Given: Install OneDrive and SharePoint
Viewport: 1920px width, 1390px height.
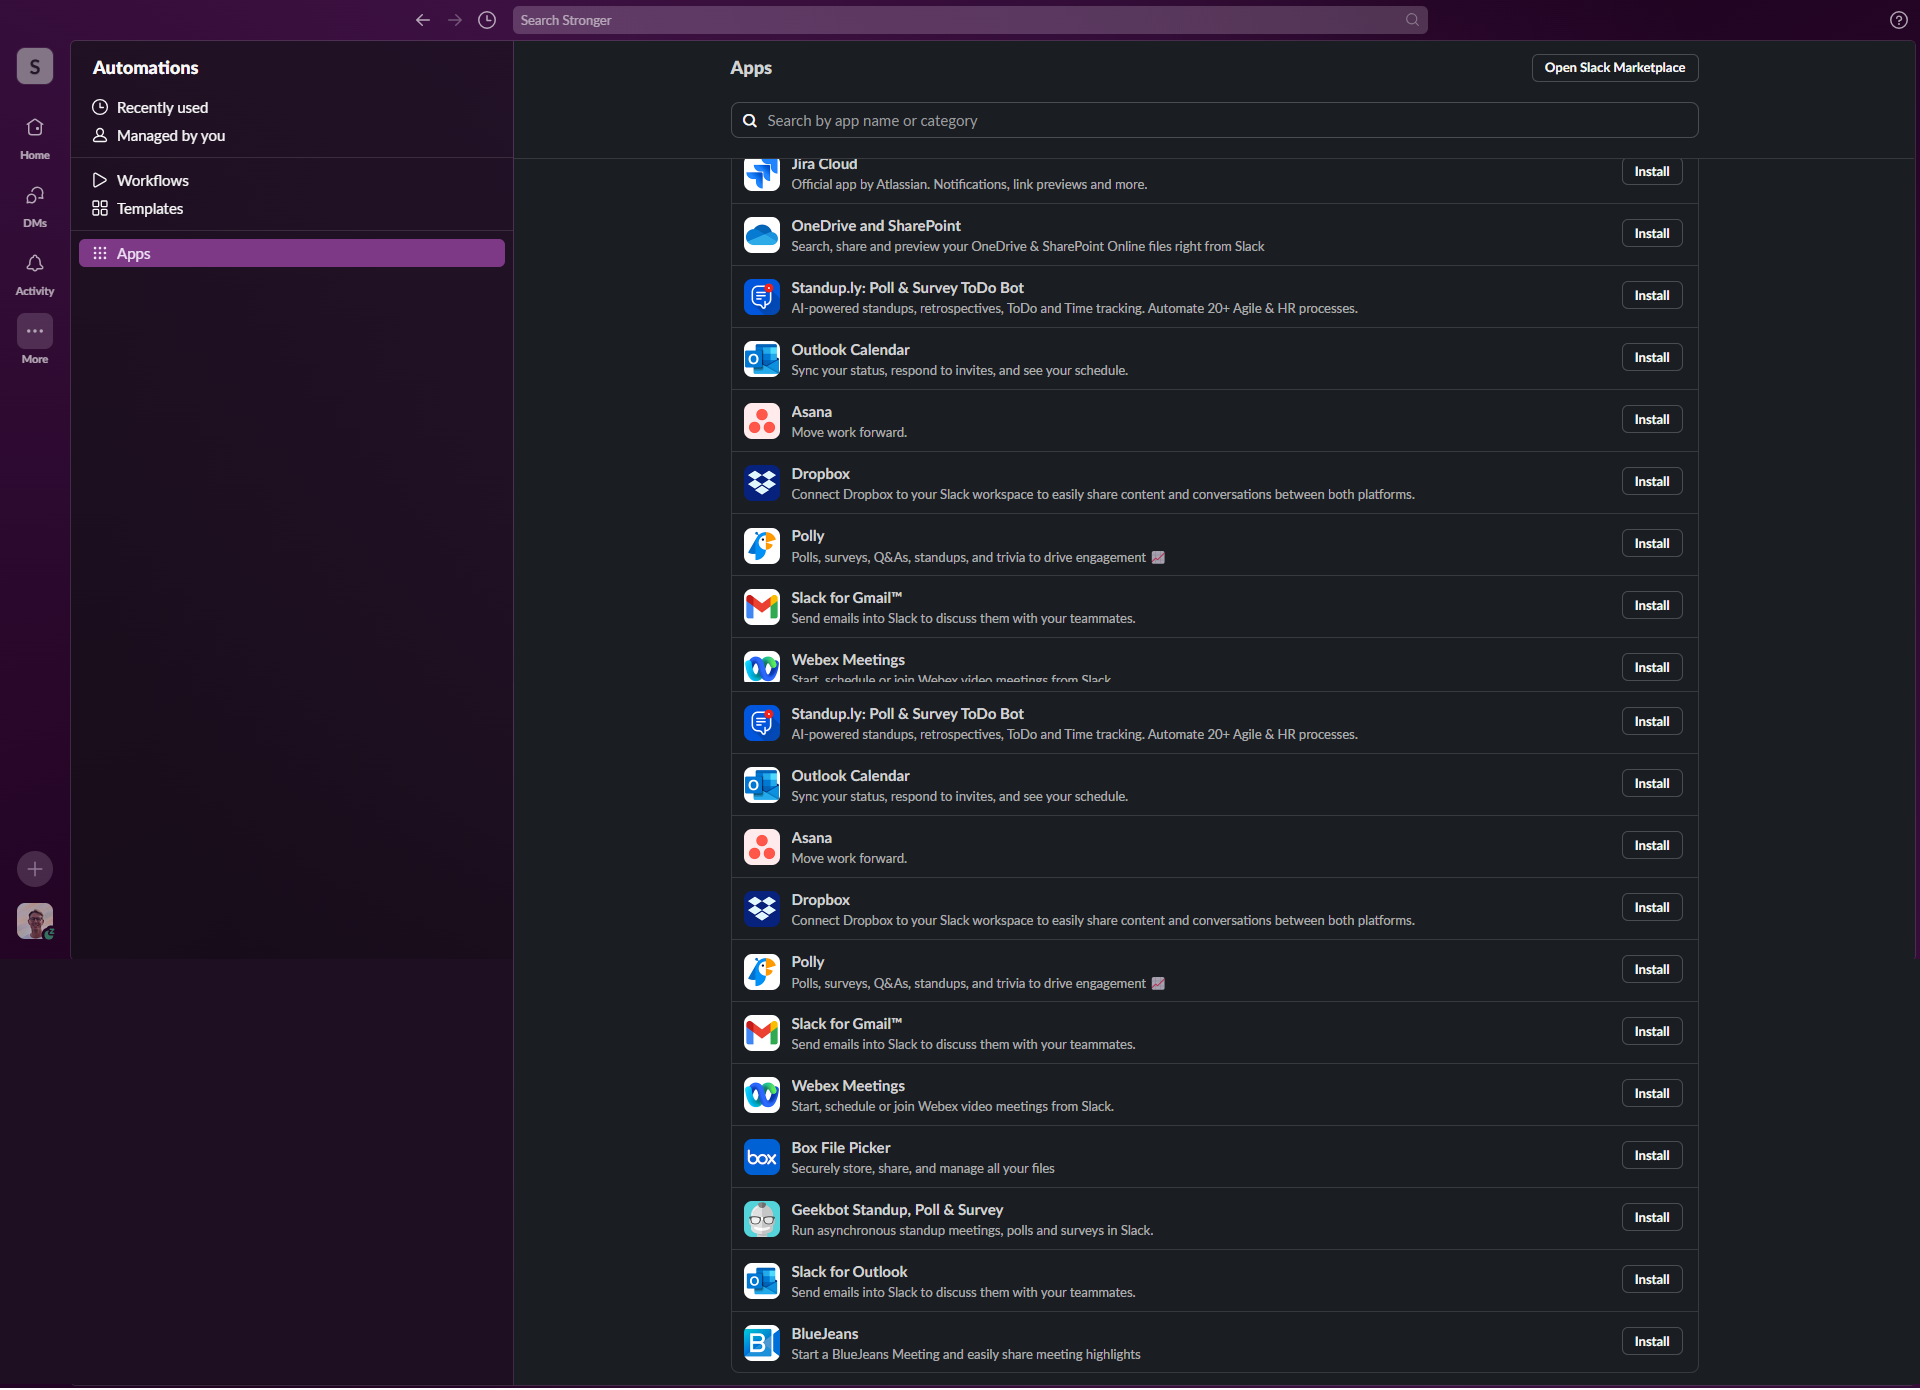Looking at the screenshot, I should 1651,233.
